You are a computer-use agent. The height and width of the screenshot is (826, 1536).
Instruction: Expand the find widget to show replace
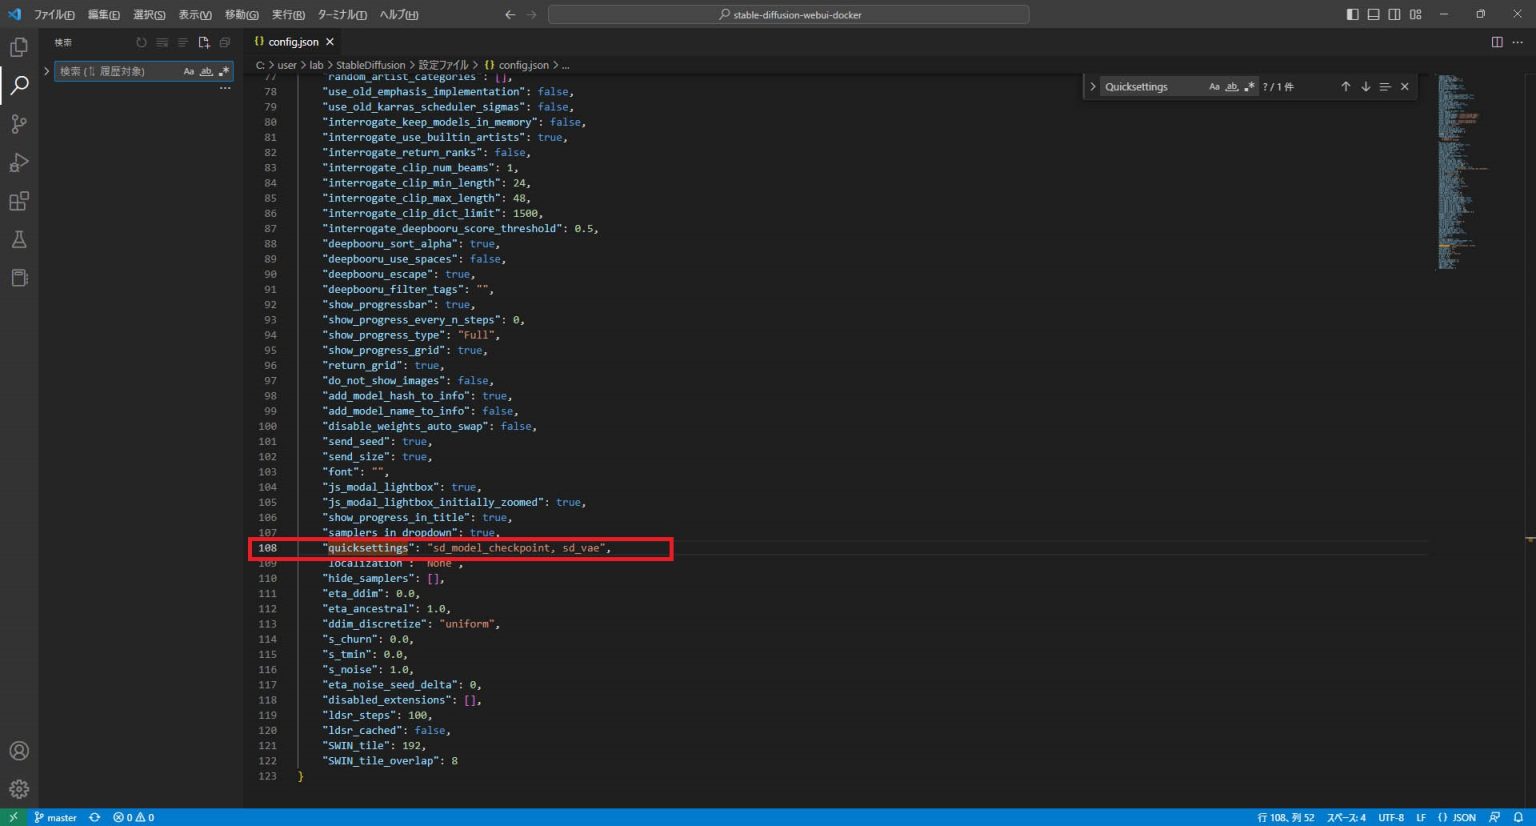tap(1092, 86)
